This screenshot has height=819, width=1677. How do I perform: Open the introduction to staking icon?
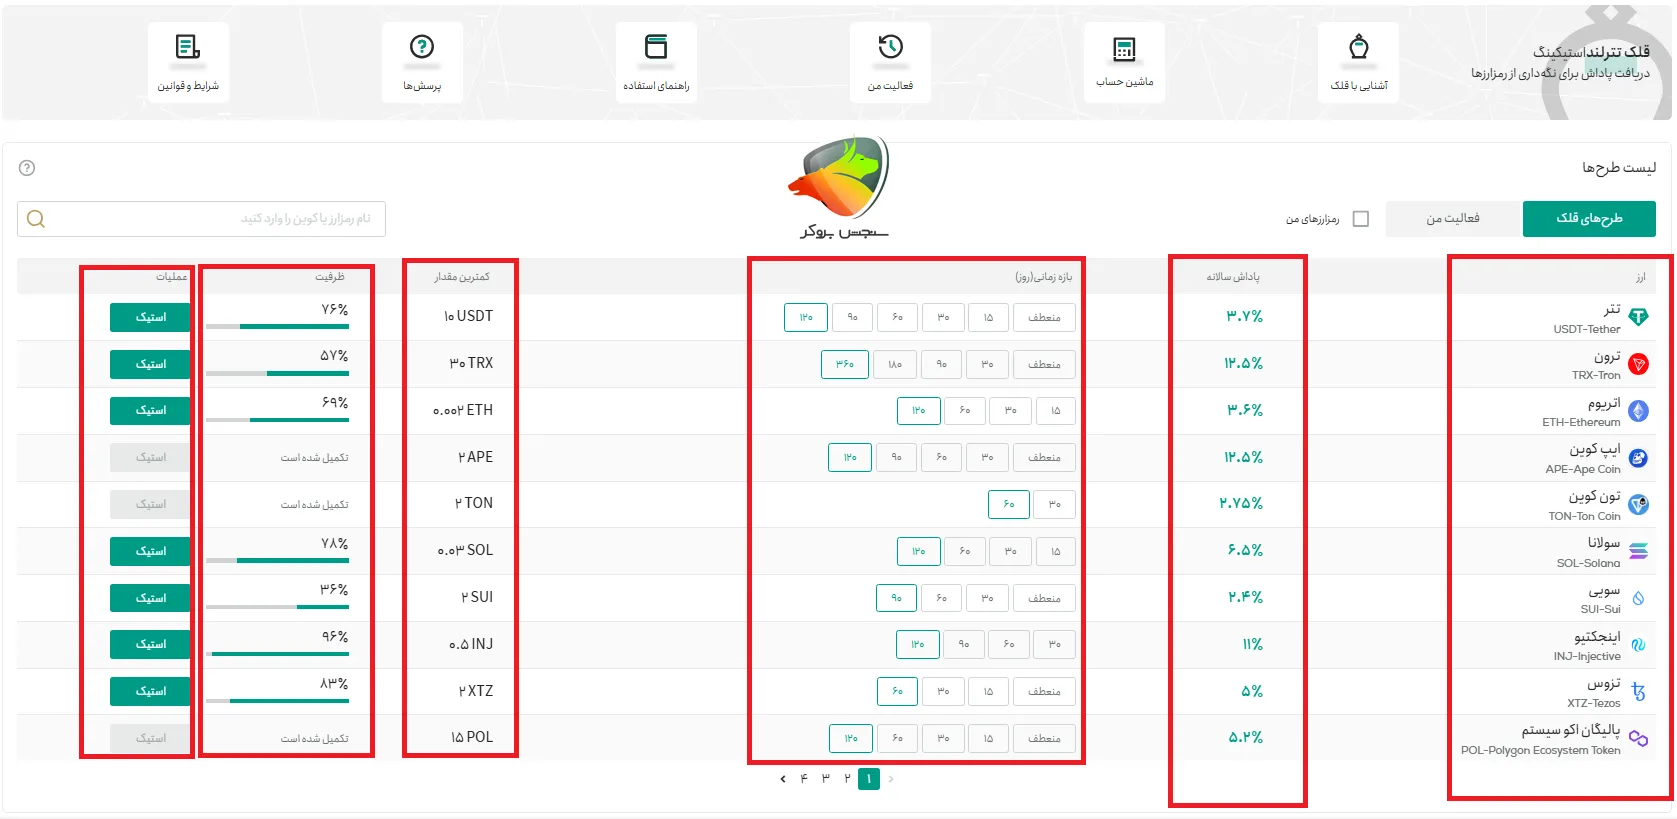[x=1358, y=47]
